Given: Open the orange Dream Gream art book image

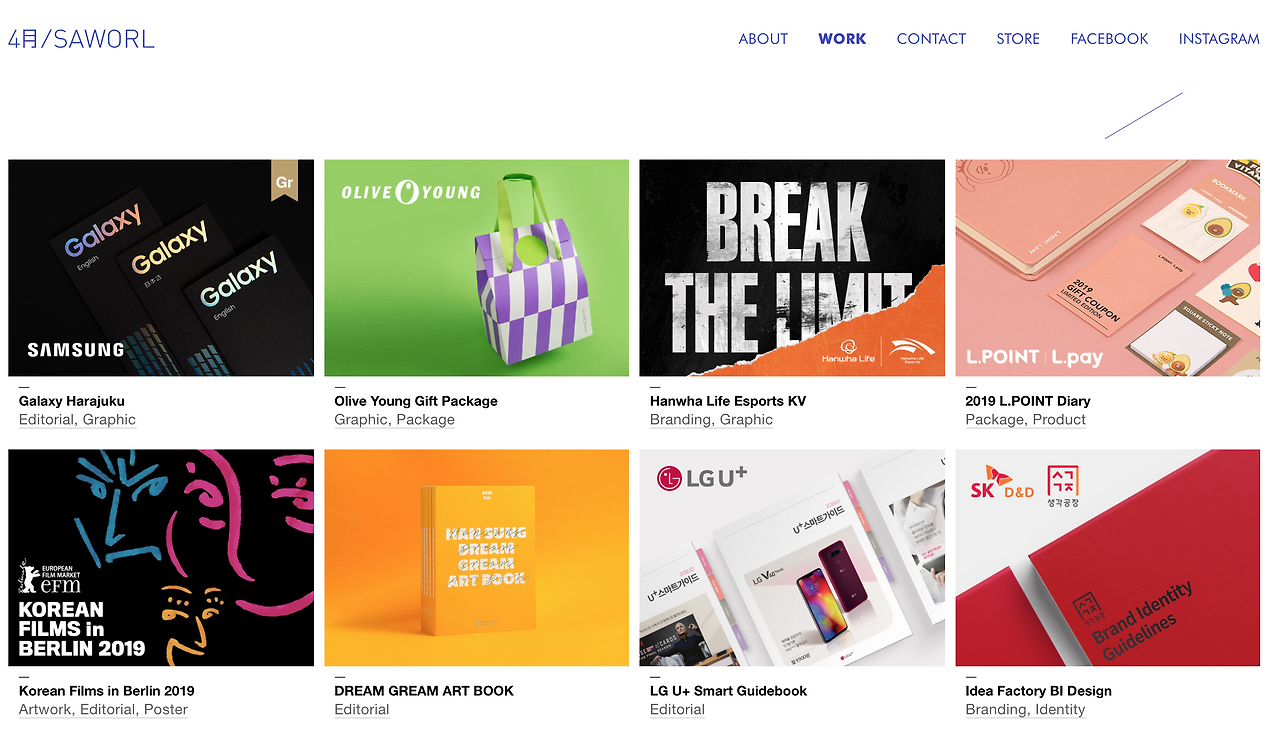Looking at the screenshot, I should [476, 558].
